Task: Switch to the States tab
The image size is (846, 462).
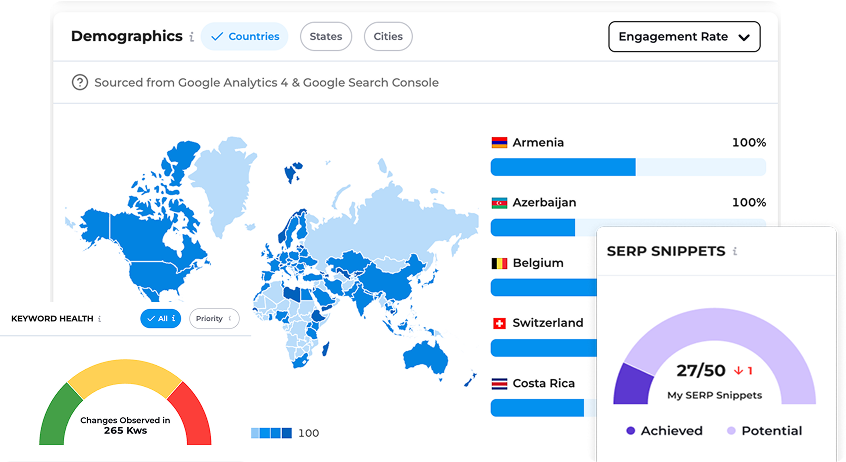Action: [x=326, y=37]
